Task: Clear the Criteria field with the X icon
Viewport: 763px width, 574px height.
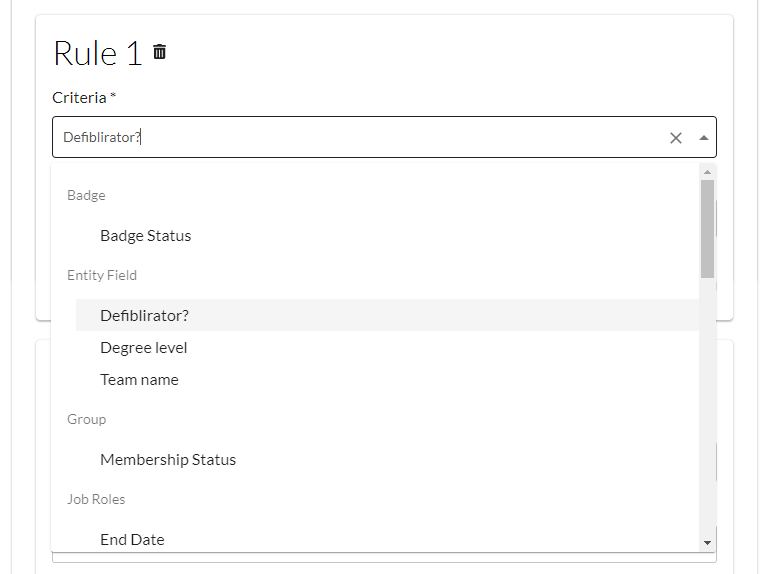Action: (675, 138)
